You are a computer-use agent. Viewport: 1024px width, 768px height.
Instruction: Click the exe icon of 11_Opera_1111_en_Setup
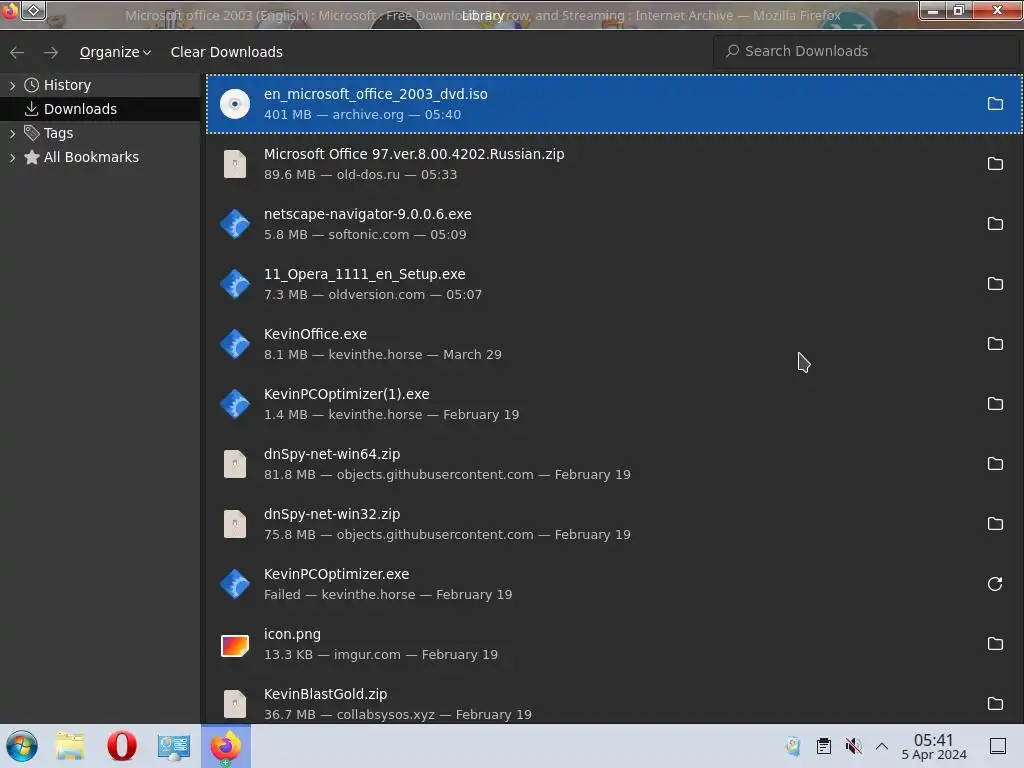pyautogui.click(x=234, y=284)
